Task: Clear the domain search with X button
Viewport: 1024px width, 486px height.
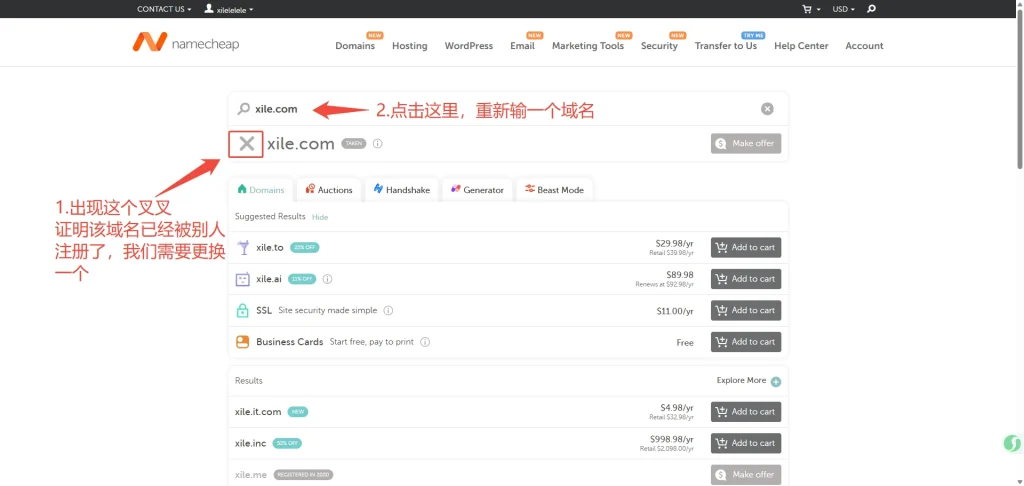Action: pos(767,109)
